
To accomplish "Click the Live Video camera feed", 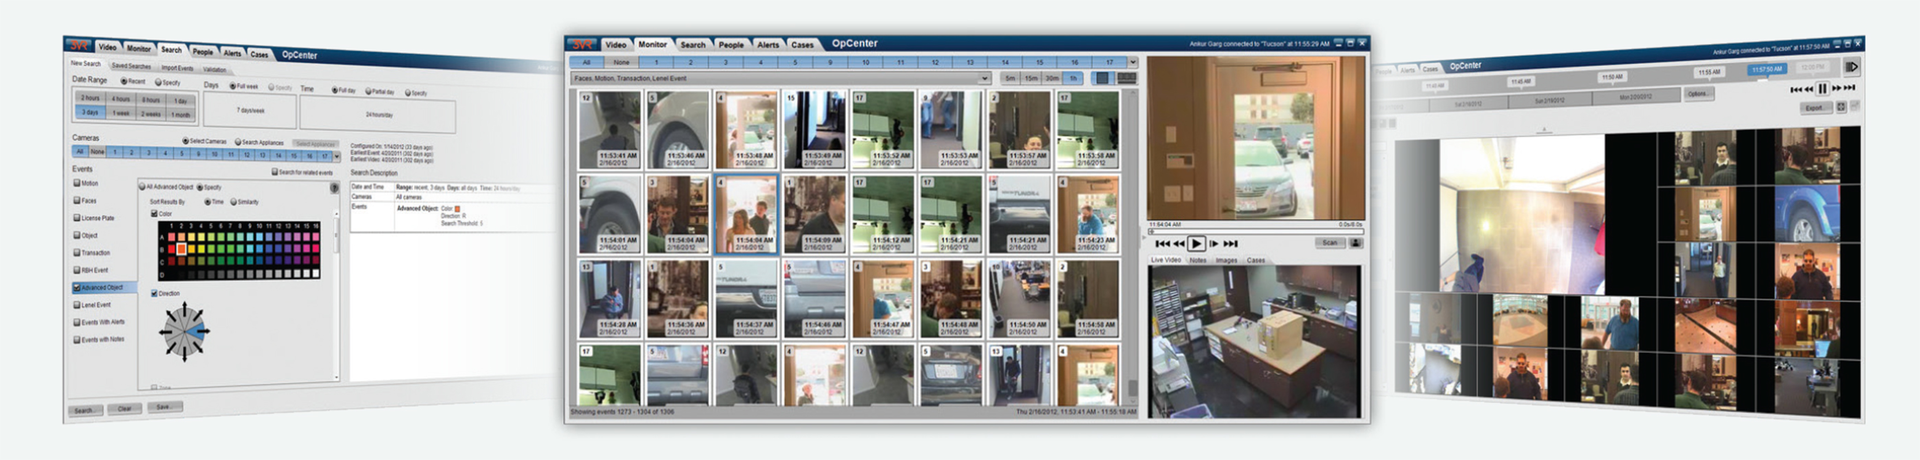I will 1254,341.
